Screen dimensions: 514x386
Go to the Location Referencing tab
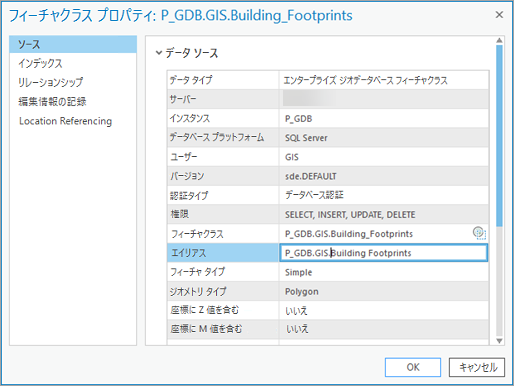65,121
